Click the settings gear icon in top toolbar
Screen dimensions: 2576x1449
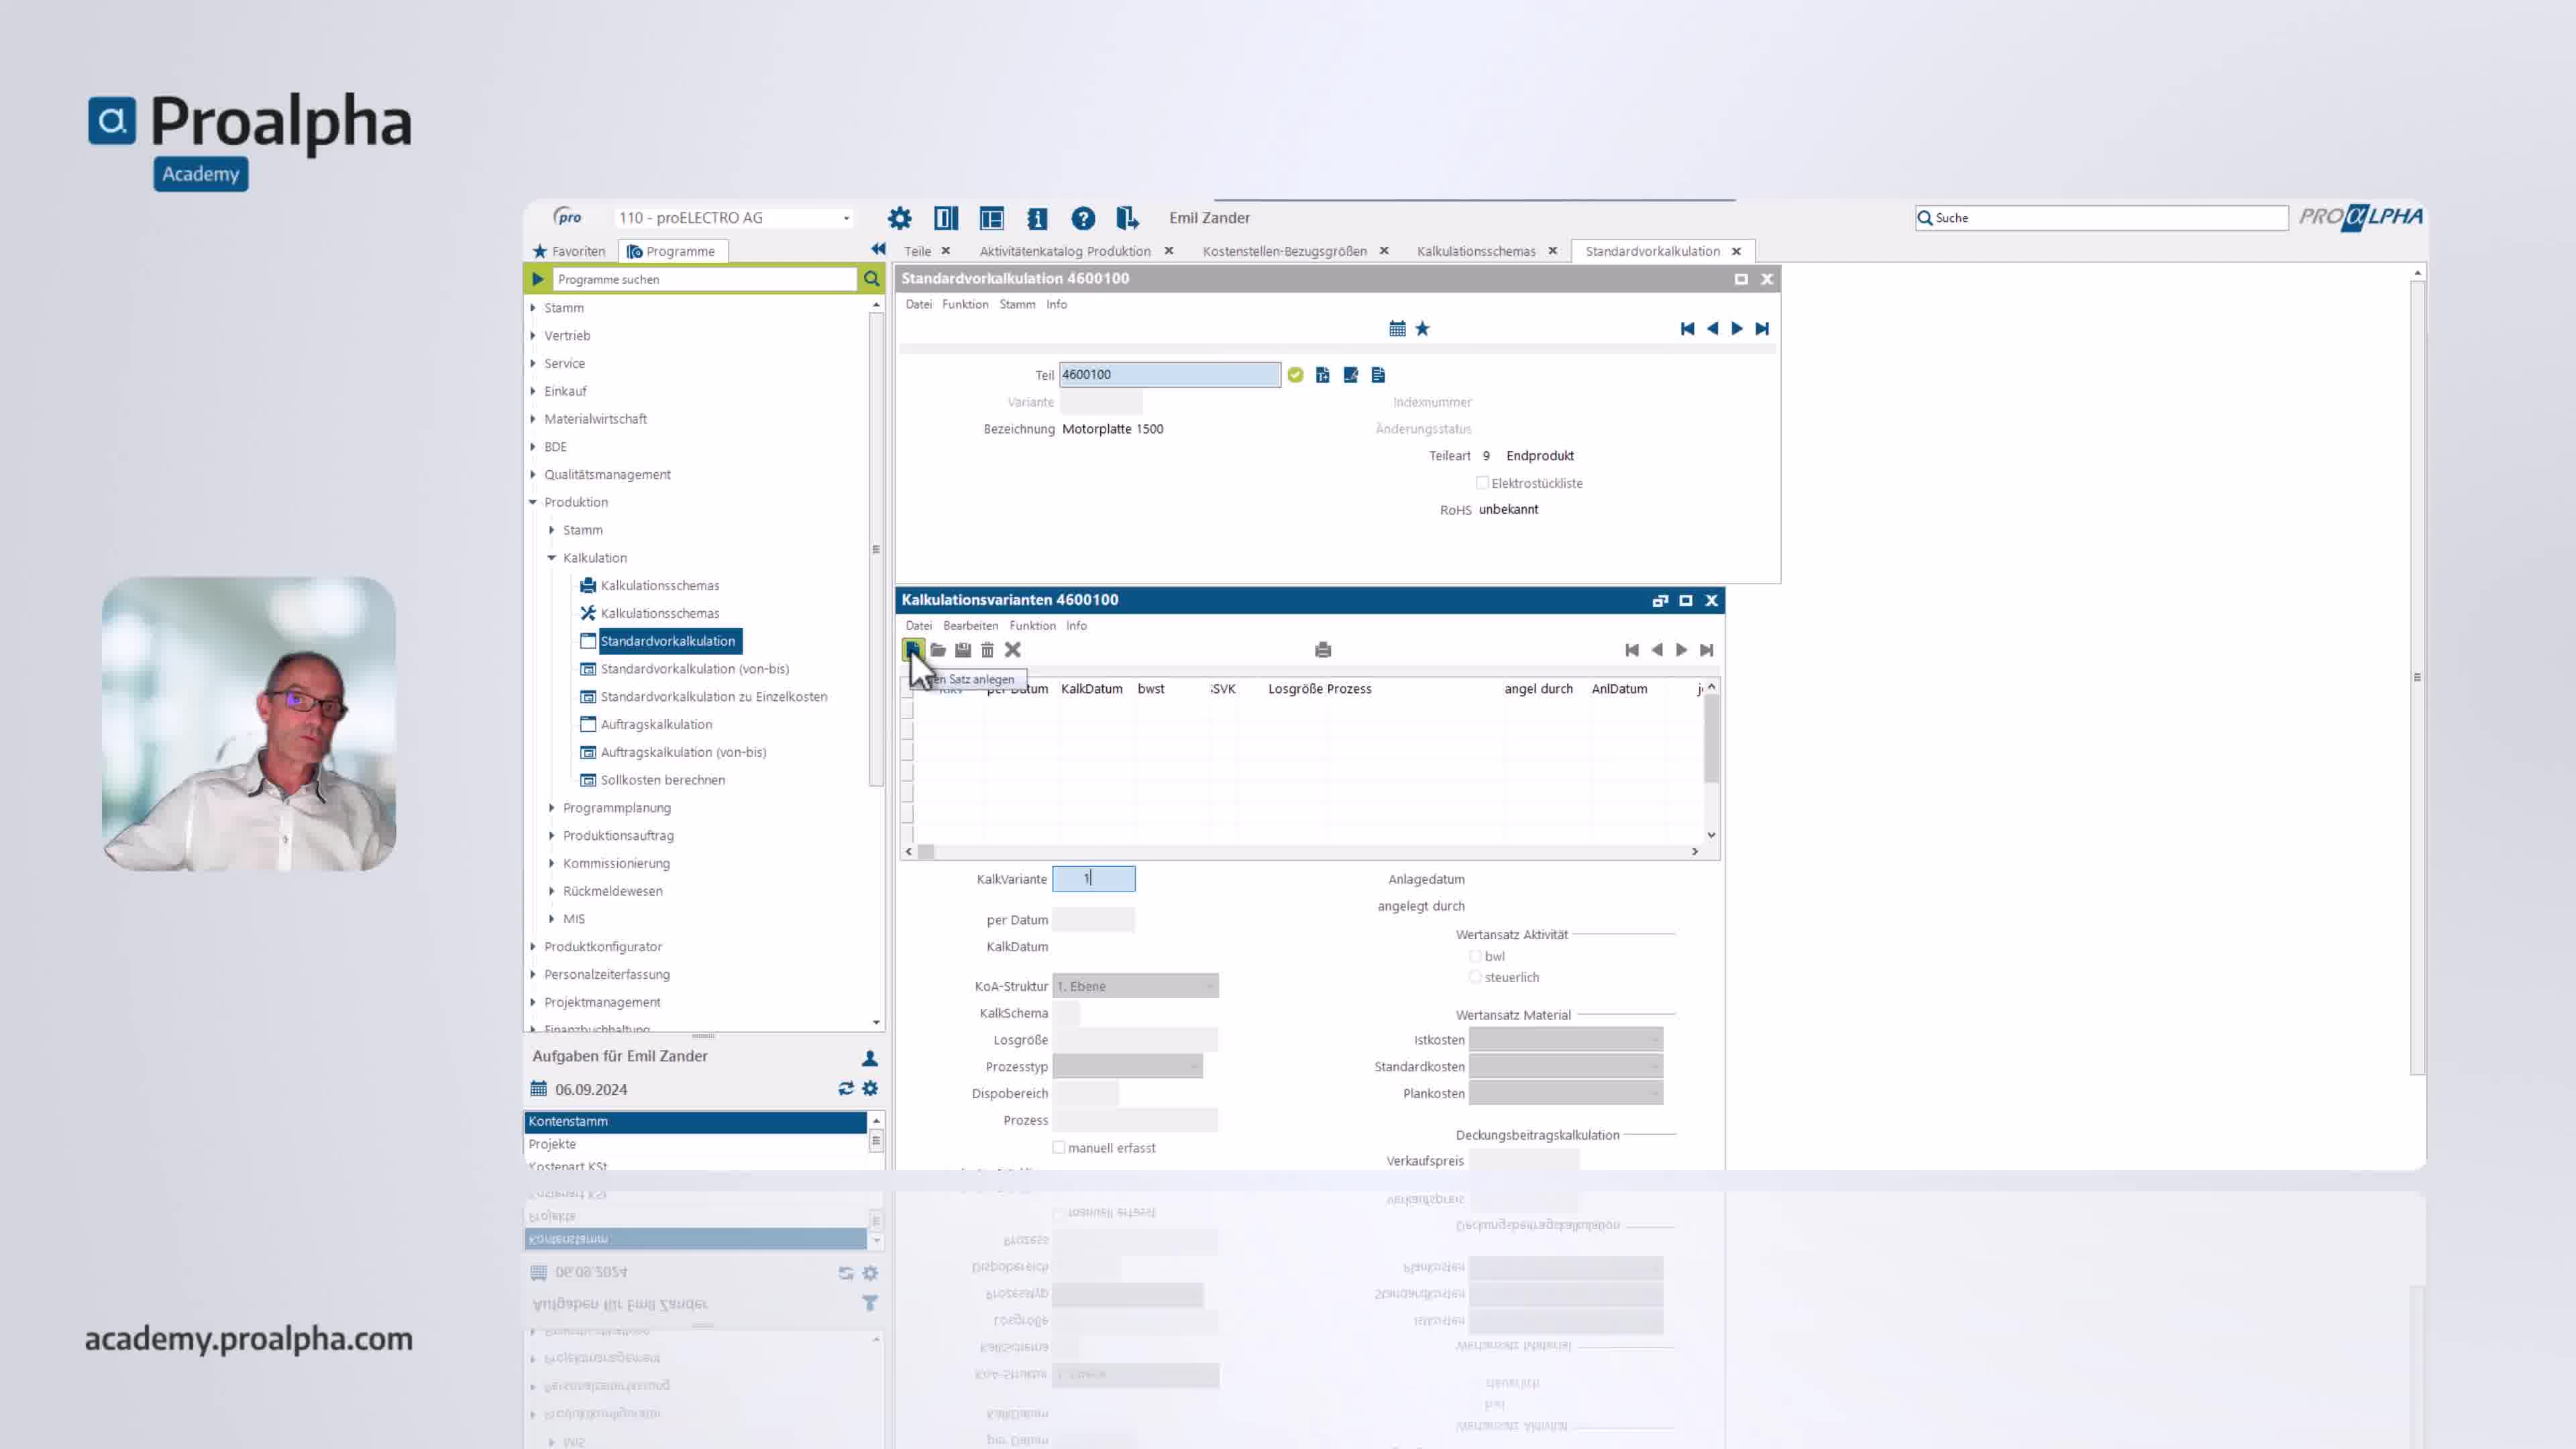click(899, 218)
